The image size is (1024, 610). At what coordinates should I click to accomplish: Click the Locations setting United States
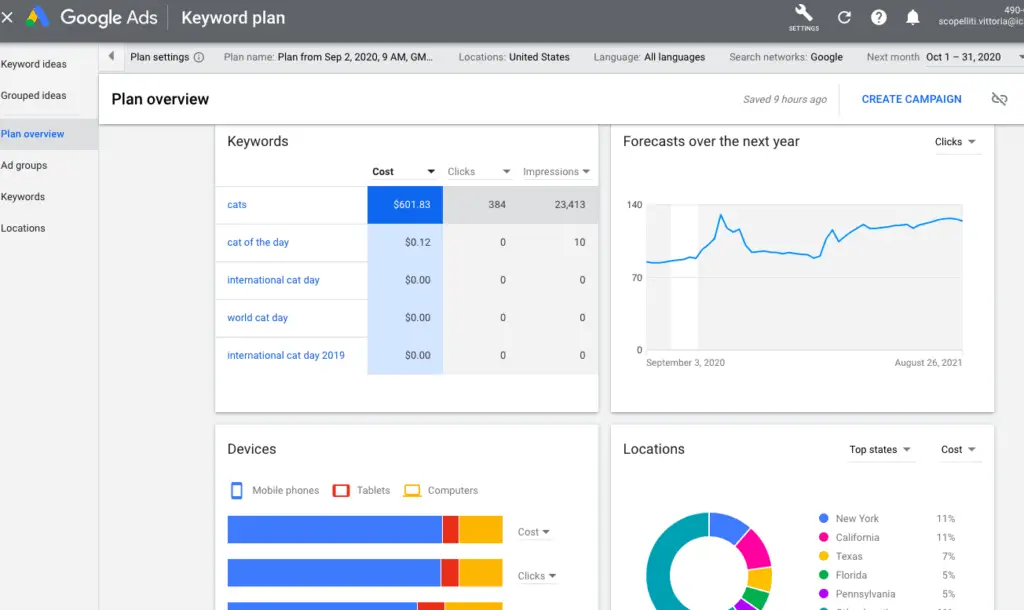(539, 57)
